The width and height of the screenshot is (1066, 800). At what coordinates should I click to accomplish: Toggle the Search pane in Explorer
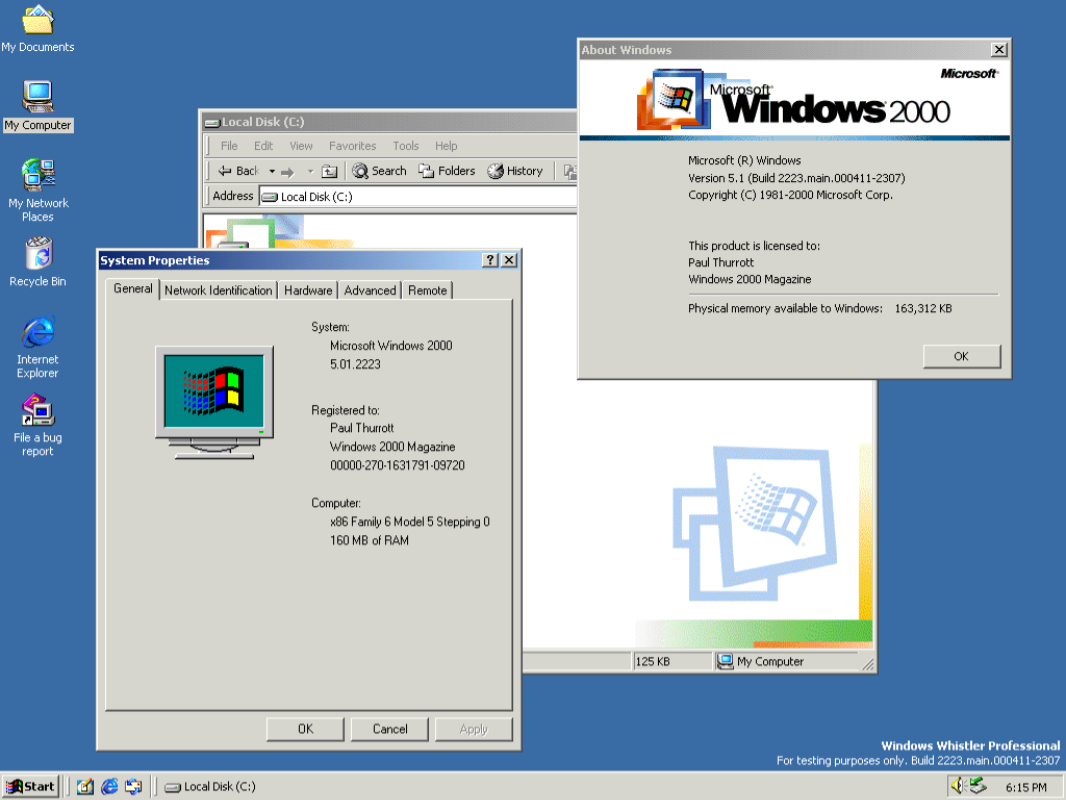(379, 171)
